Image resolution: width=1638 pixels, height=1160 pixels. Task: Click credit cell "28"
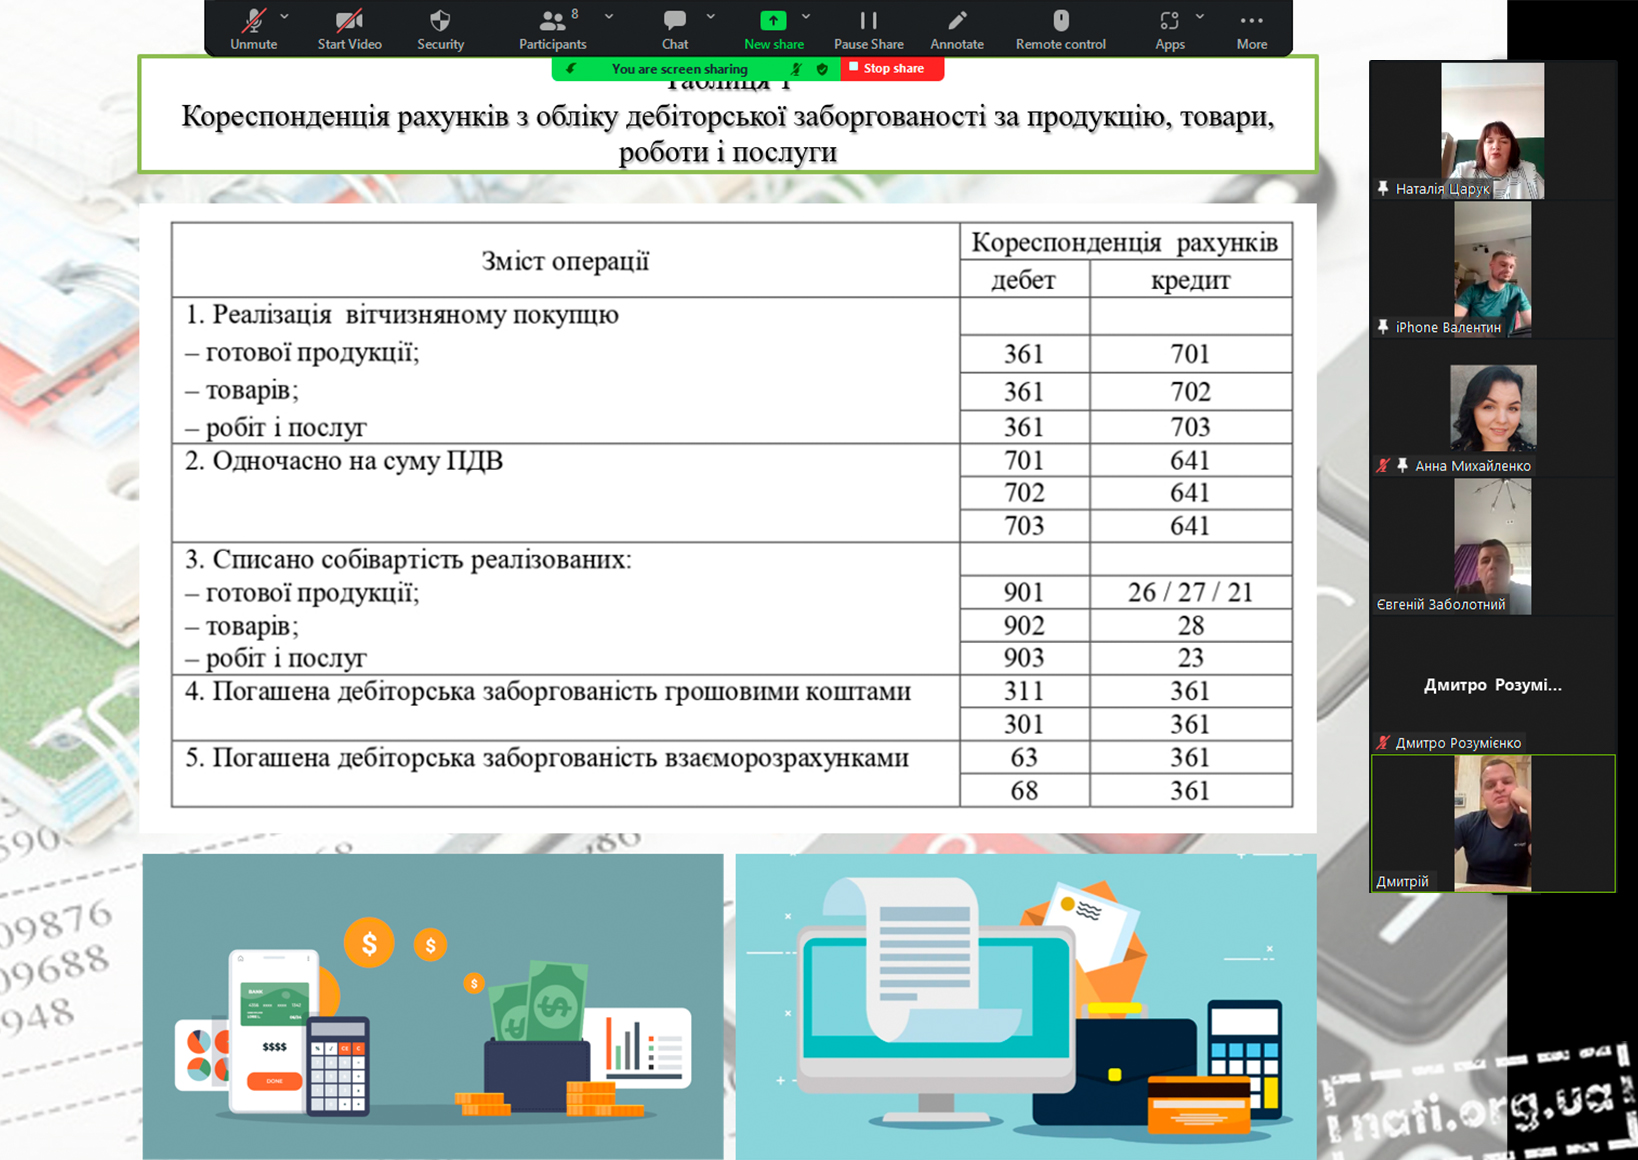click(x=1190, y=625)
